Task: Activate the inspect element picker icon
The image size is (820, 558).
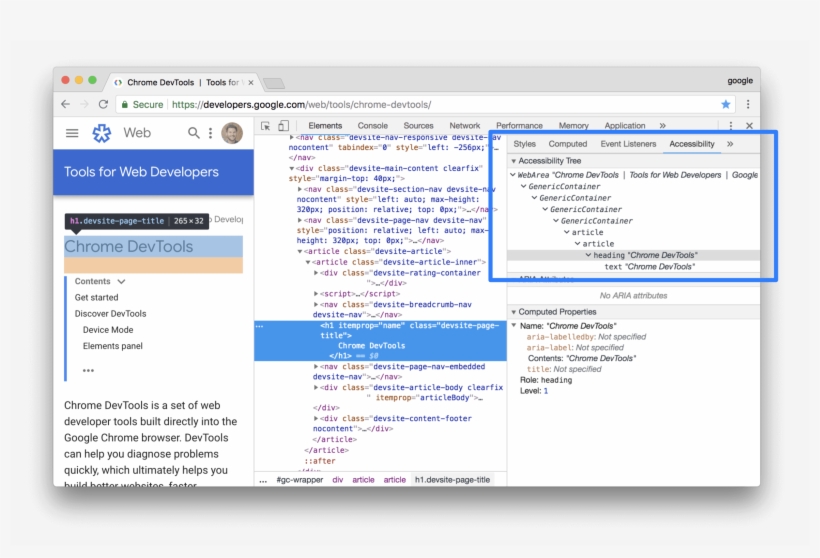Action: tap(266, 126)
